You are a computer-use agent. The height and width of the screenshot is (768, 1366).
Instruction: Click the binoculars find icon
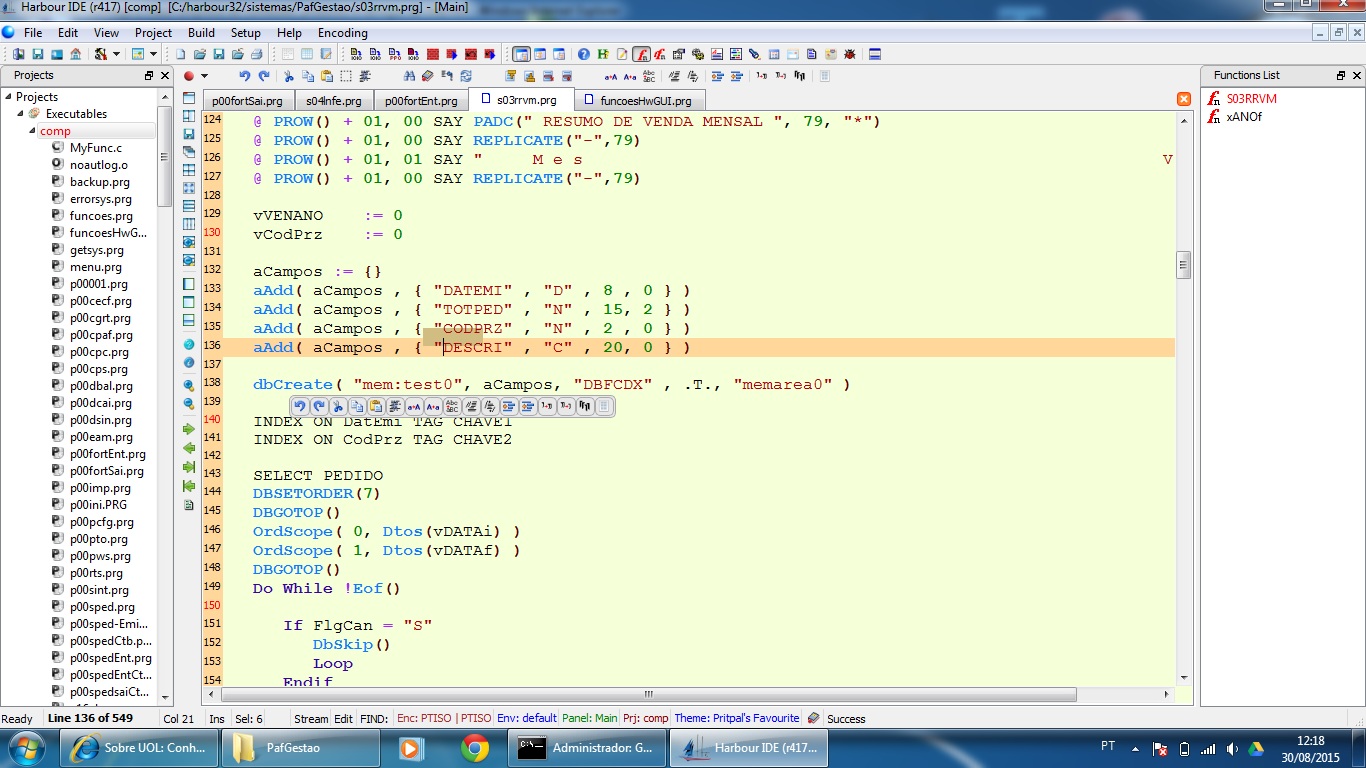[410, 76]
